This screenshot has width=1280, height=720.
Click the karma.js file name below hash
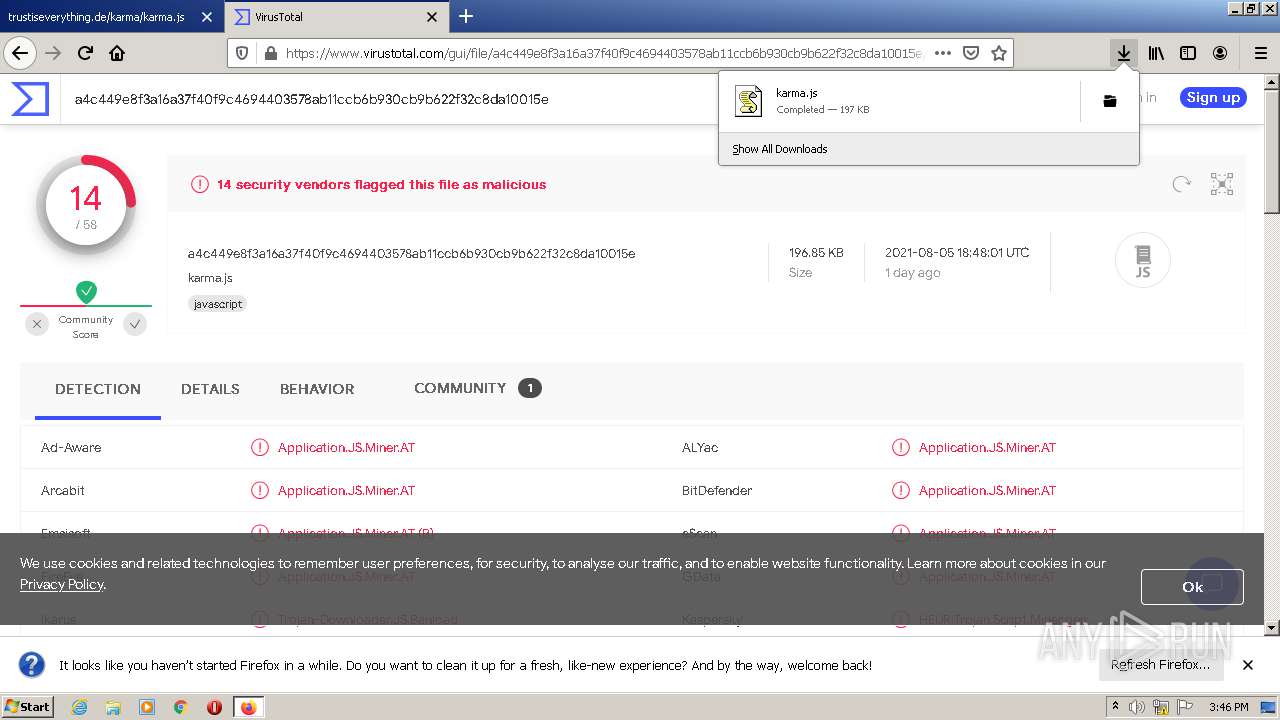point(210,278)
